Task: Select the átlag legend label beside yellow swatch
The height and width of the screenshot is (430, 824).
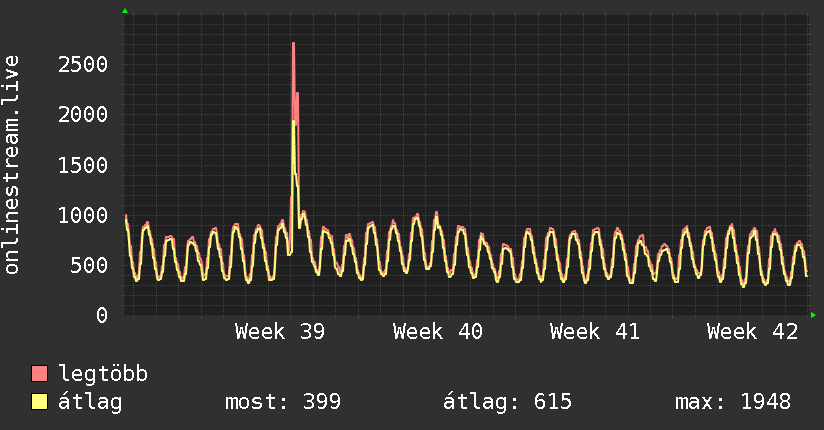Action: point(90,402)
